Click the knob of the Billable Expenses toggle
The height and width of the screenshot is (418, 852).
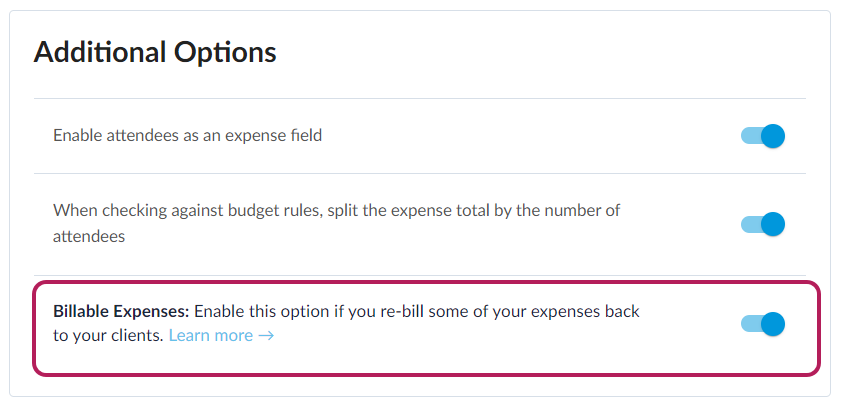click(x=772, y=324)
